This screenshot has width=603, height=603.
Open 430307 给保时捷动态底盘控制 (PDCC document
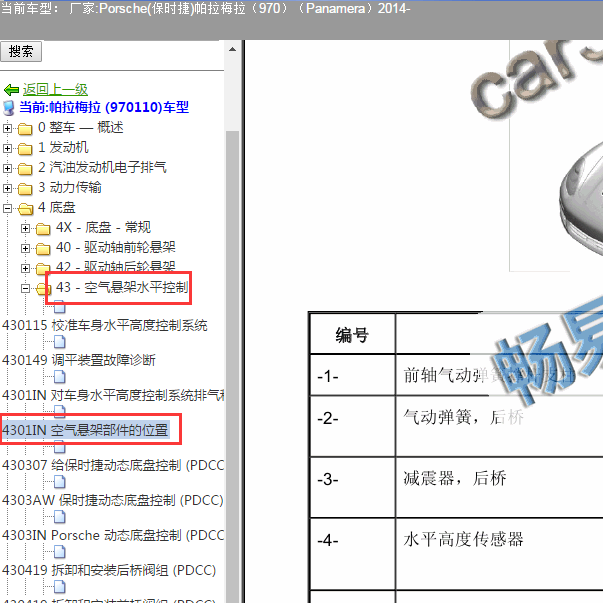click(x=113, y=465)
